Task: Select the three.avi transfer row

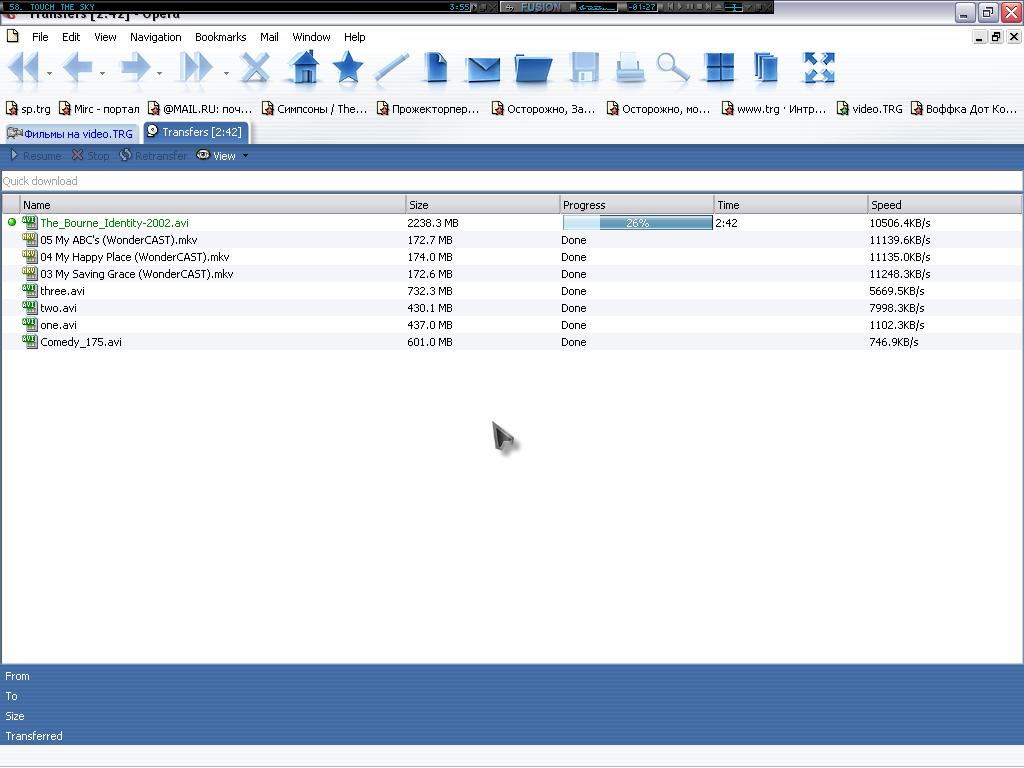Action: point(62,291)
